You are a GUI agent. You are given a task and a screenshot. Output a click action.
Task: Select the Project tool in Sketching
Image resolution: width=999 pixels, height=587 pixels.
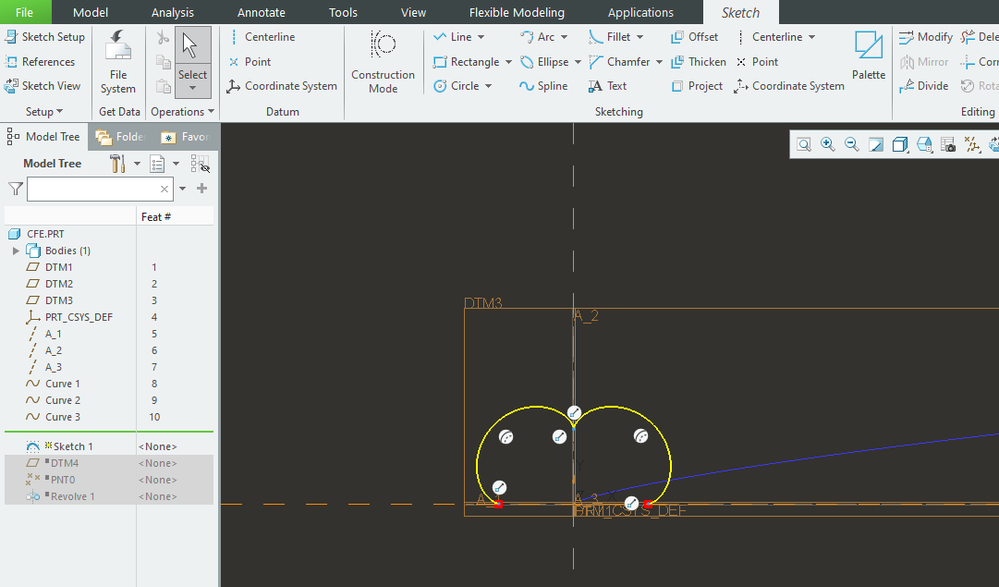[696, 86]
